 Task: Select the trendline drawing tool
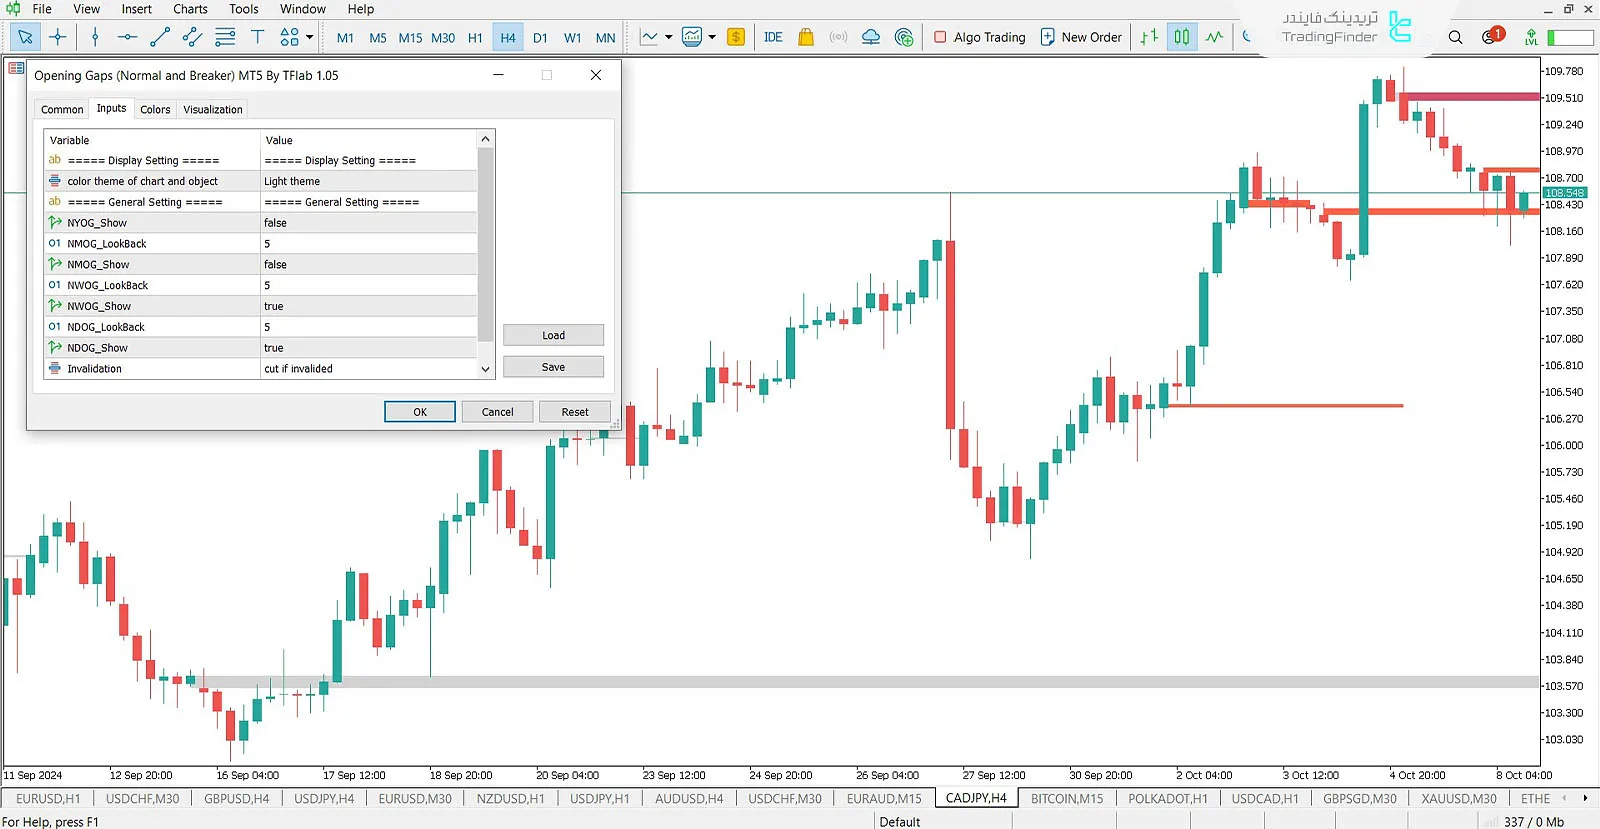[159, 37]
